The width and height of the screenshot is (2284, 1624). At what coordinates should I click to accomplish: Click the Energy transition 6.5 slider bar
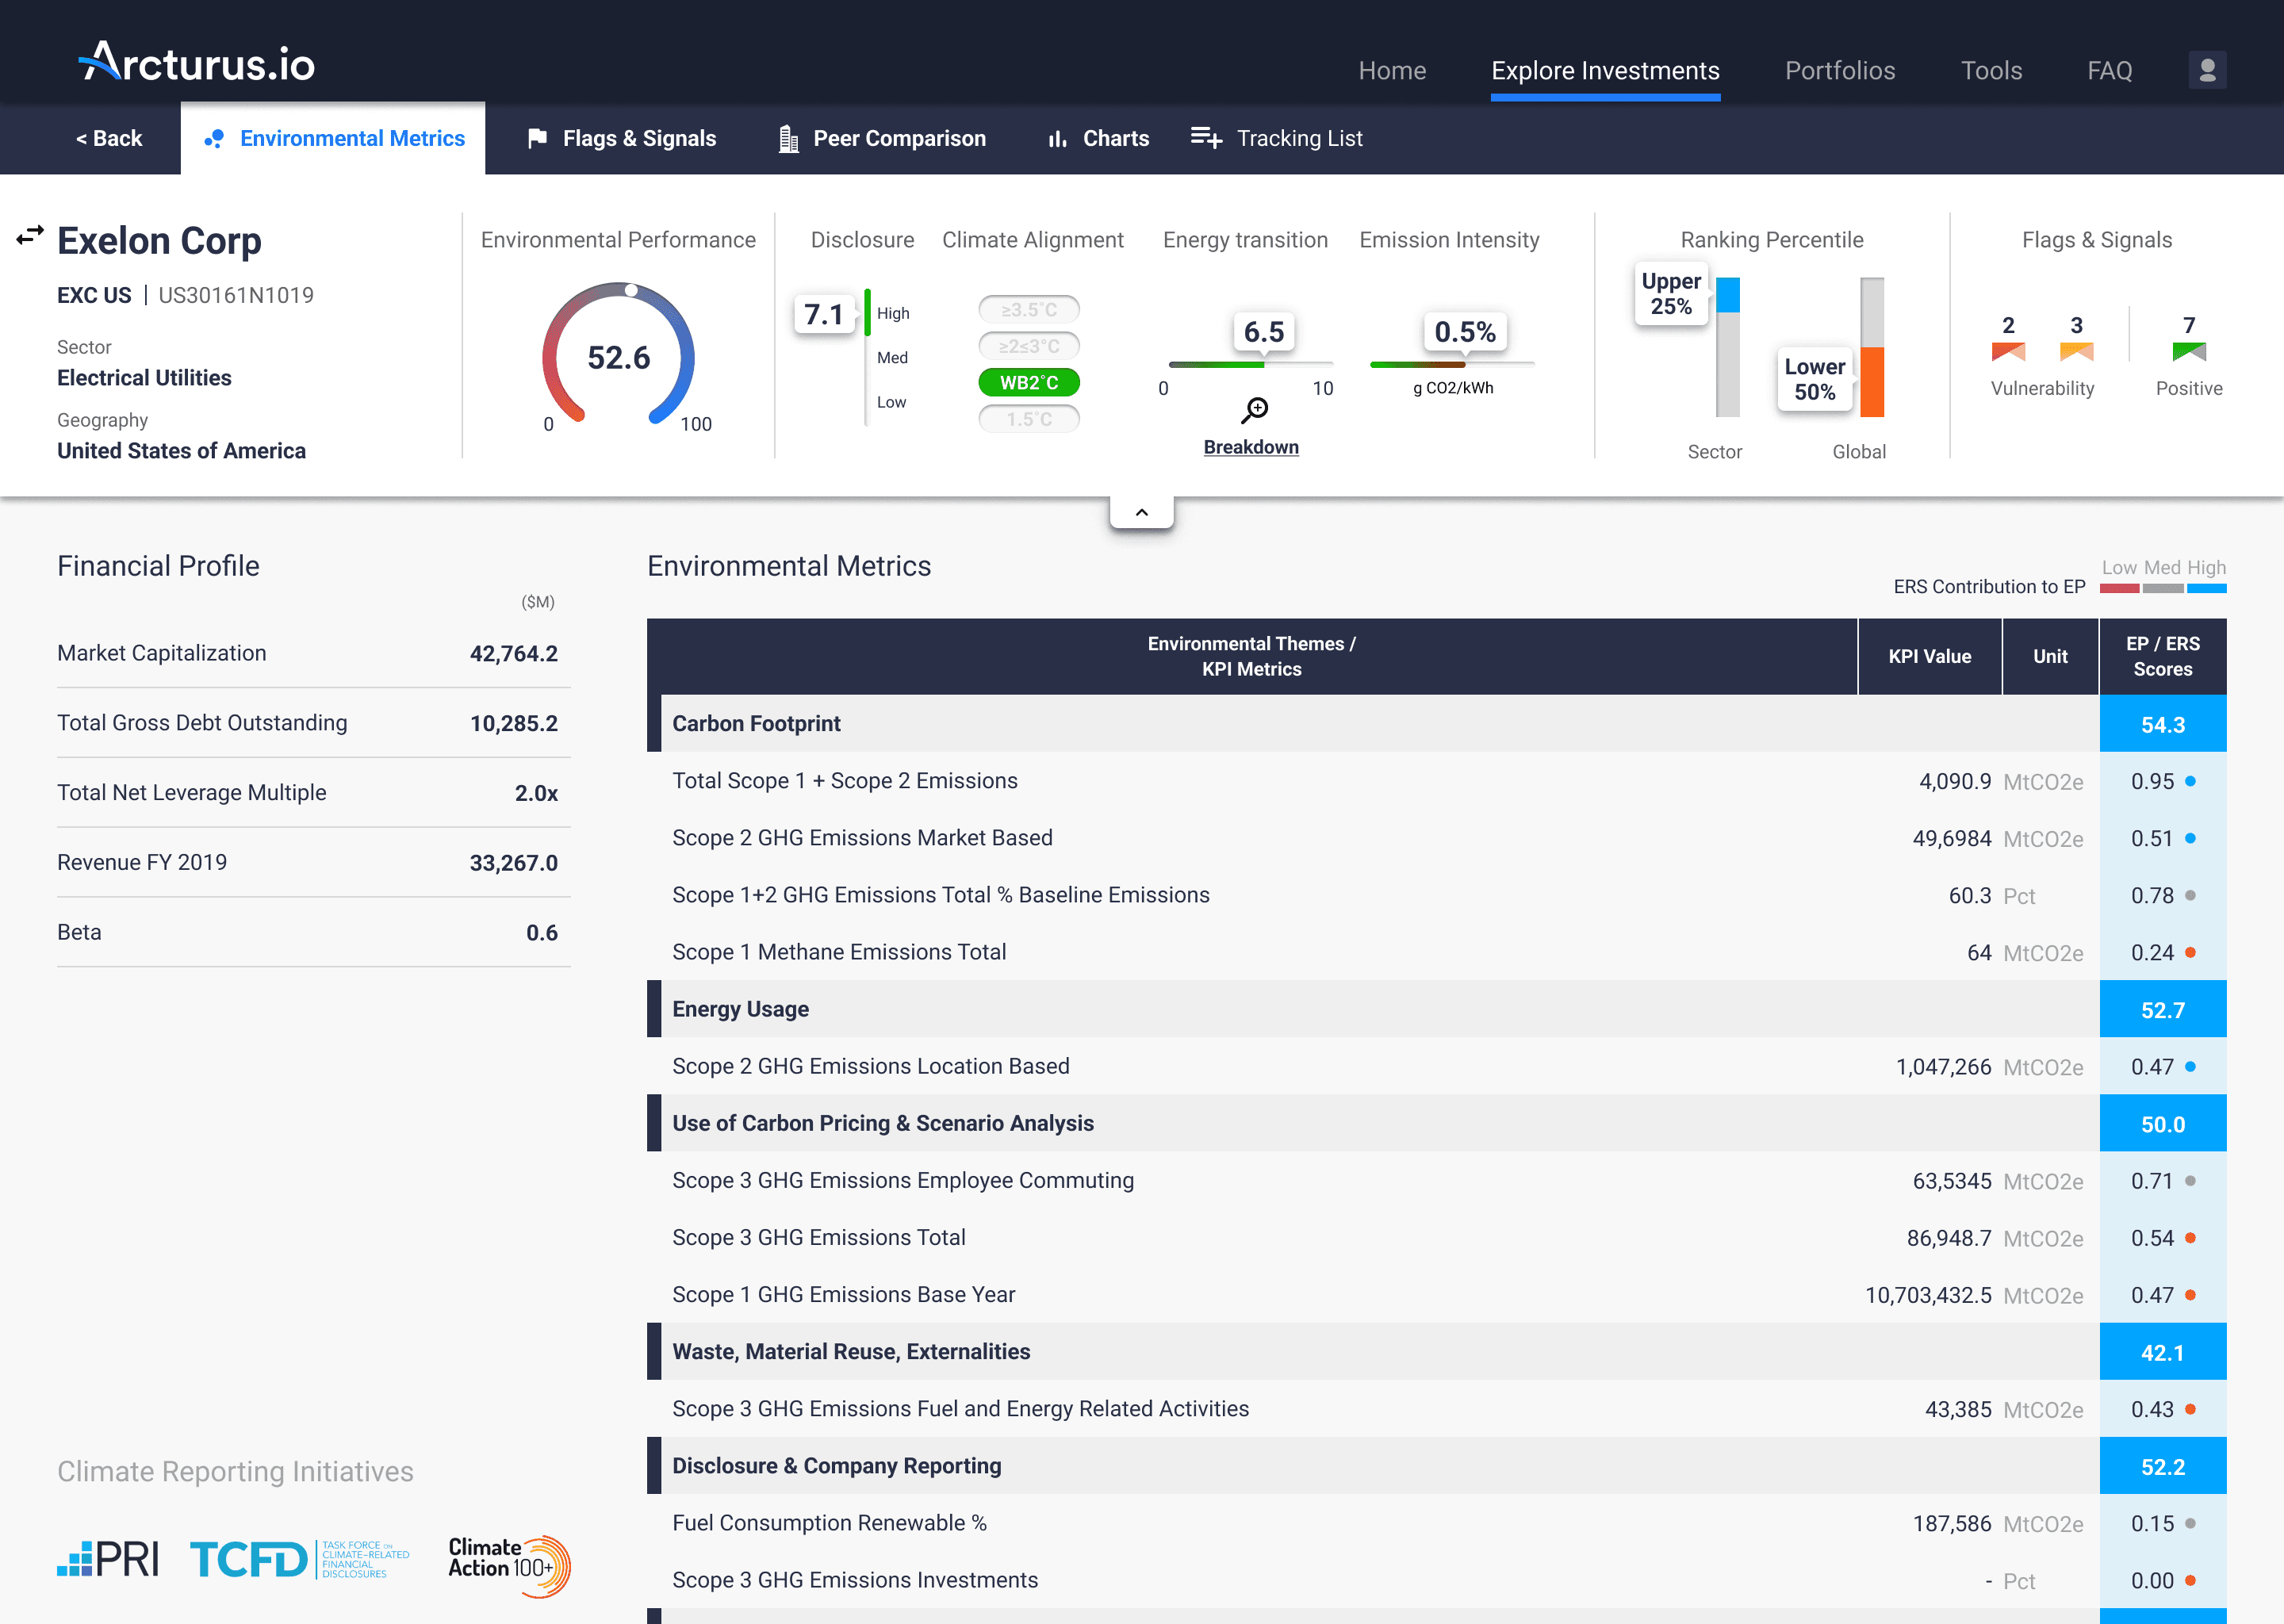(1250, 364)
